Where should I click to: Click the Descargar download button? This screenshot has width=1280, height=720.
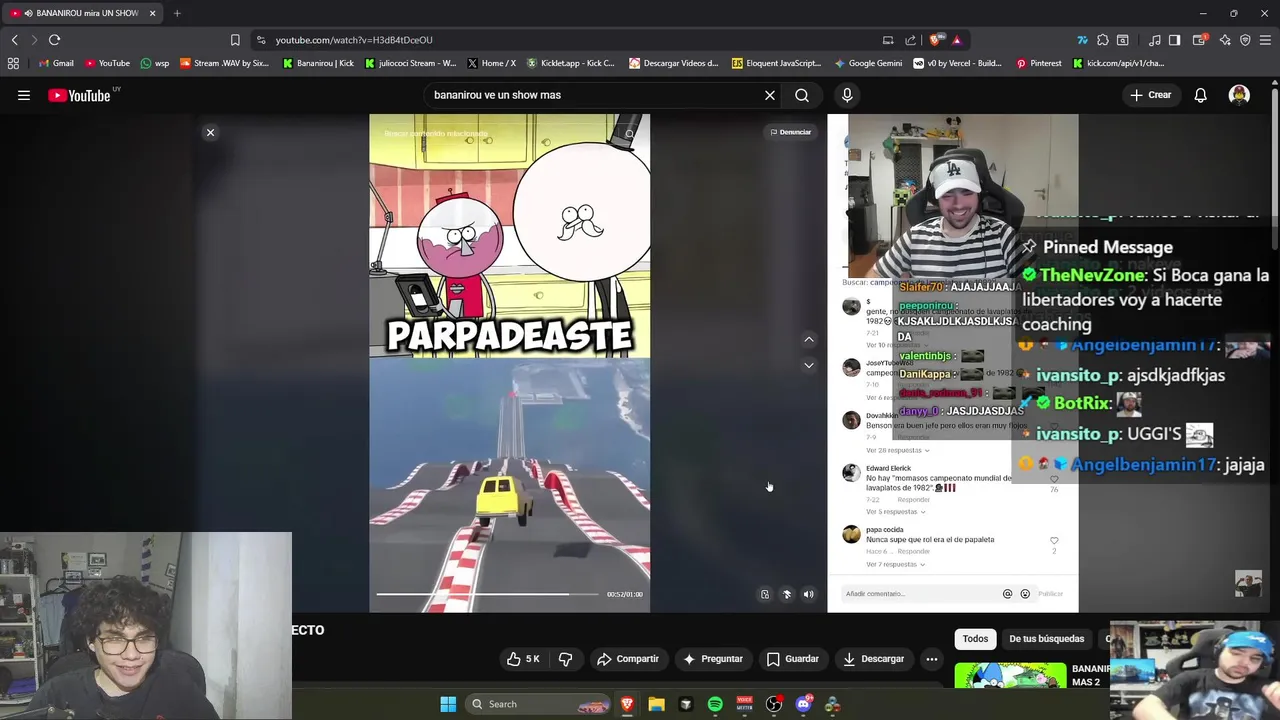click(x=873, y=659)
